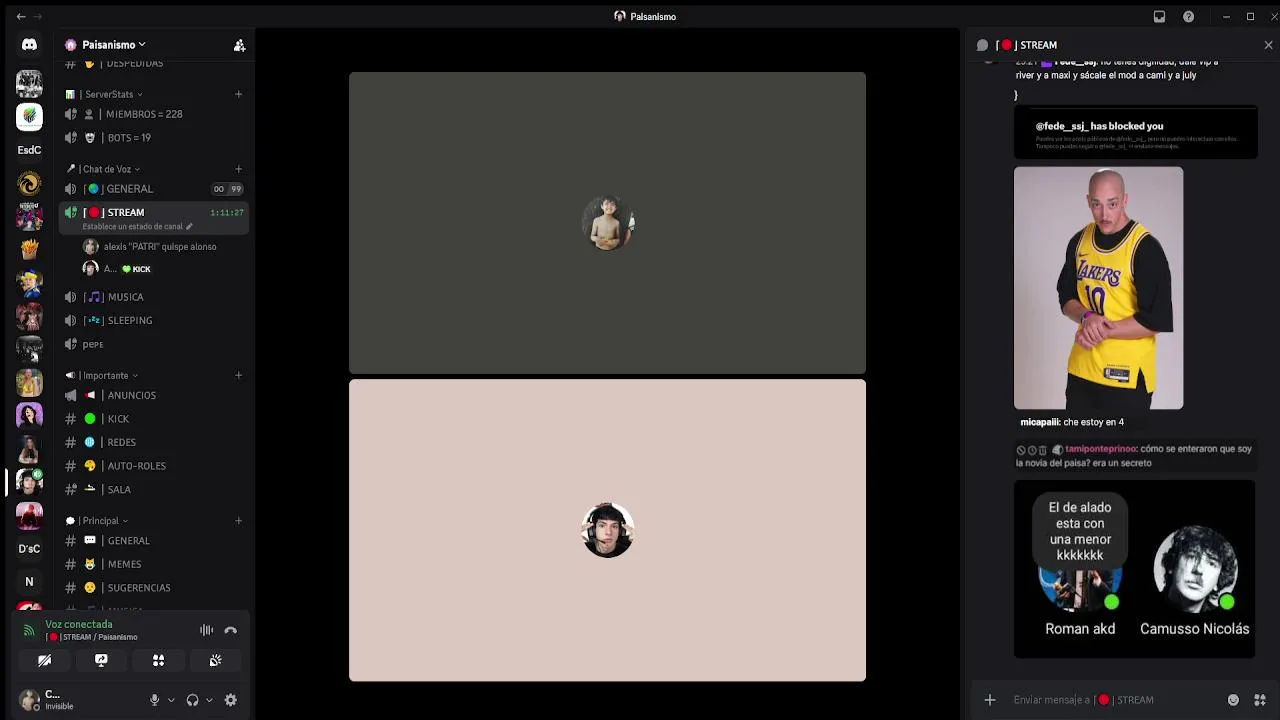
Task: Toggle the microphone mute
Action: 154,700
